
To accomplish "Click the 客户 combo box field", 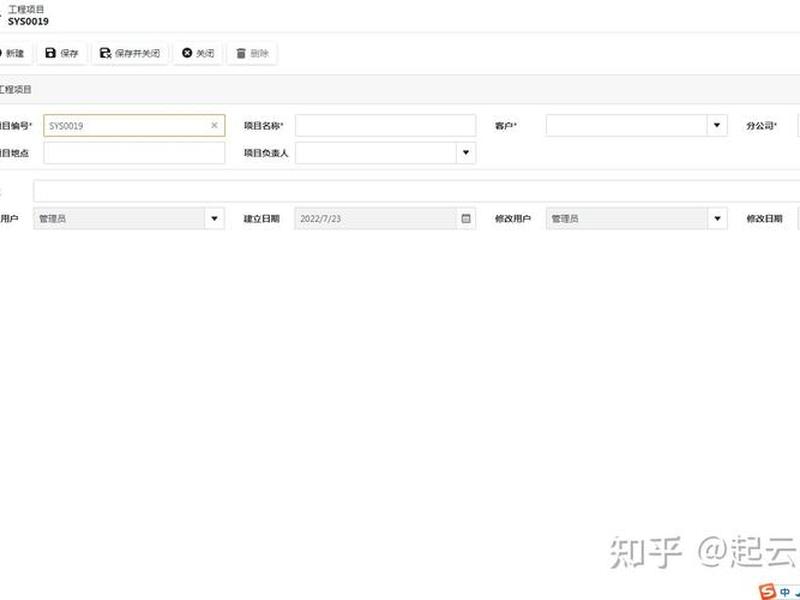I will pos(636,126).
